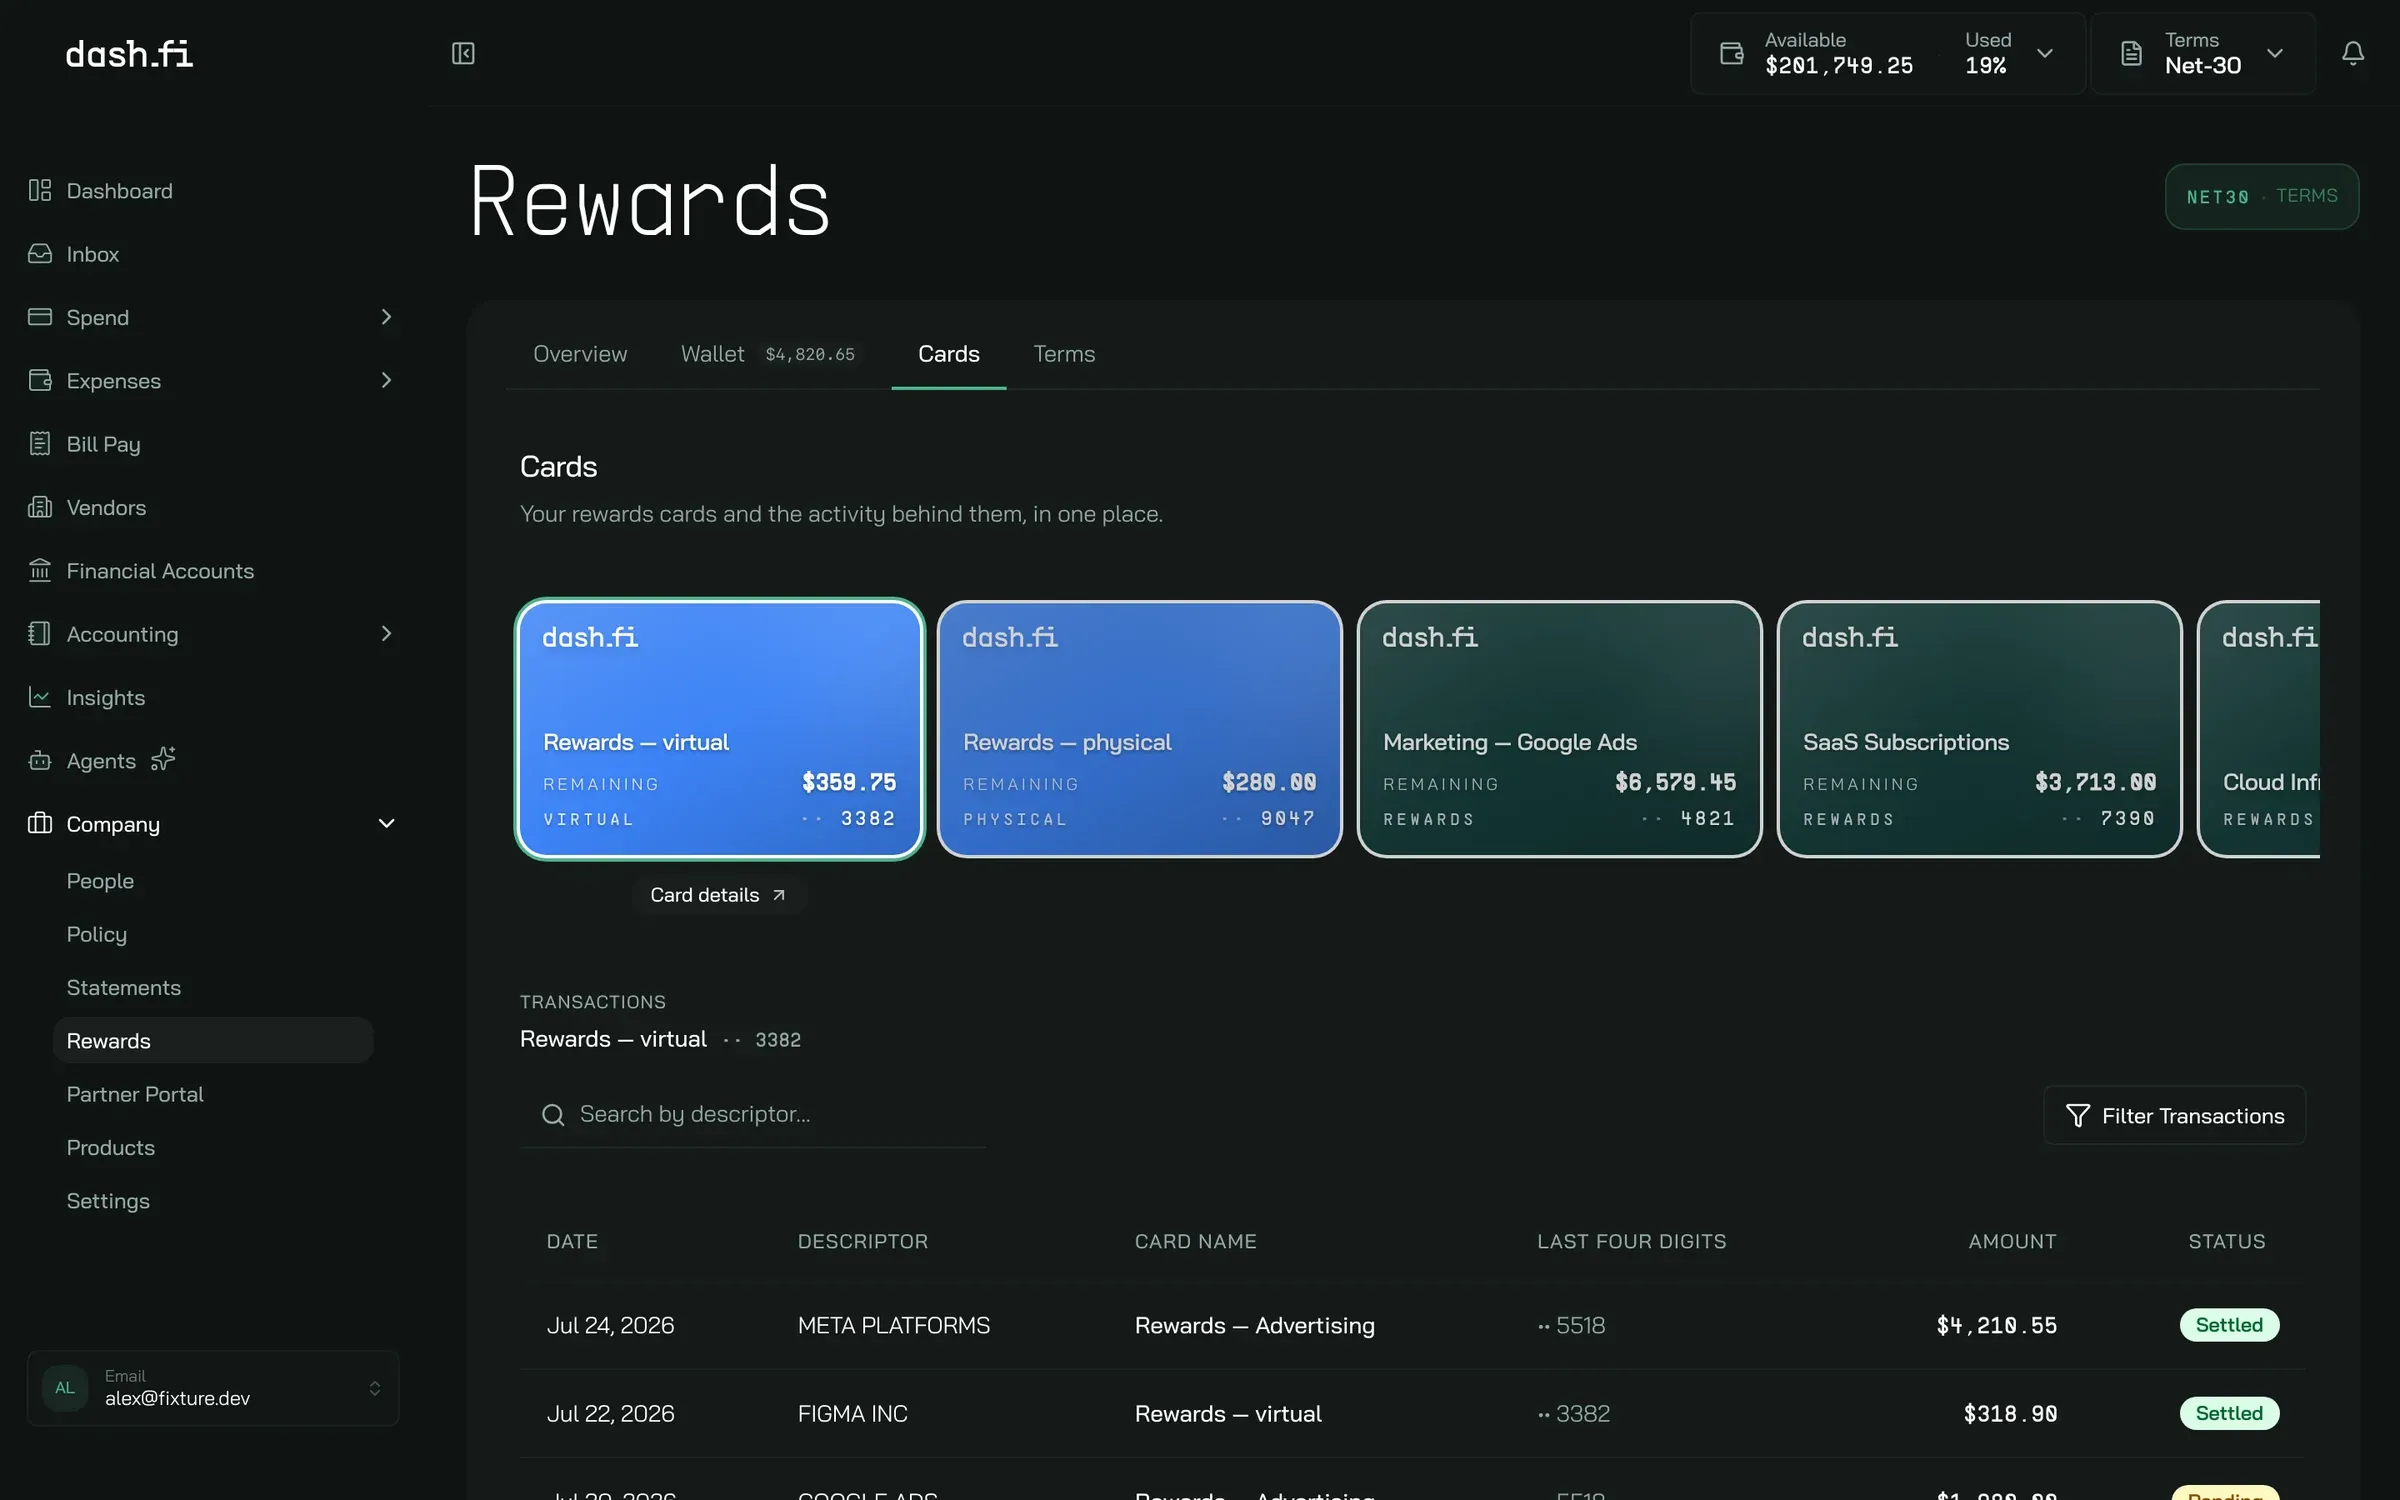Click the dash.fi logo
Viewport: 2400px width, 1500px height.
click(129, 53)
